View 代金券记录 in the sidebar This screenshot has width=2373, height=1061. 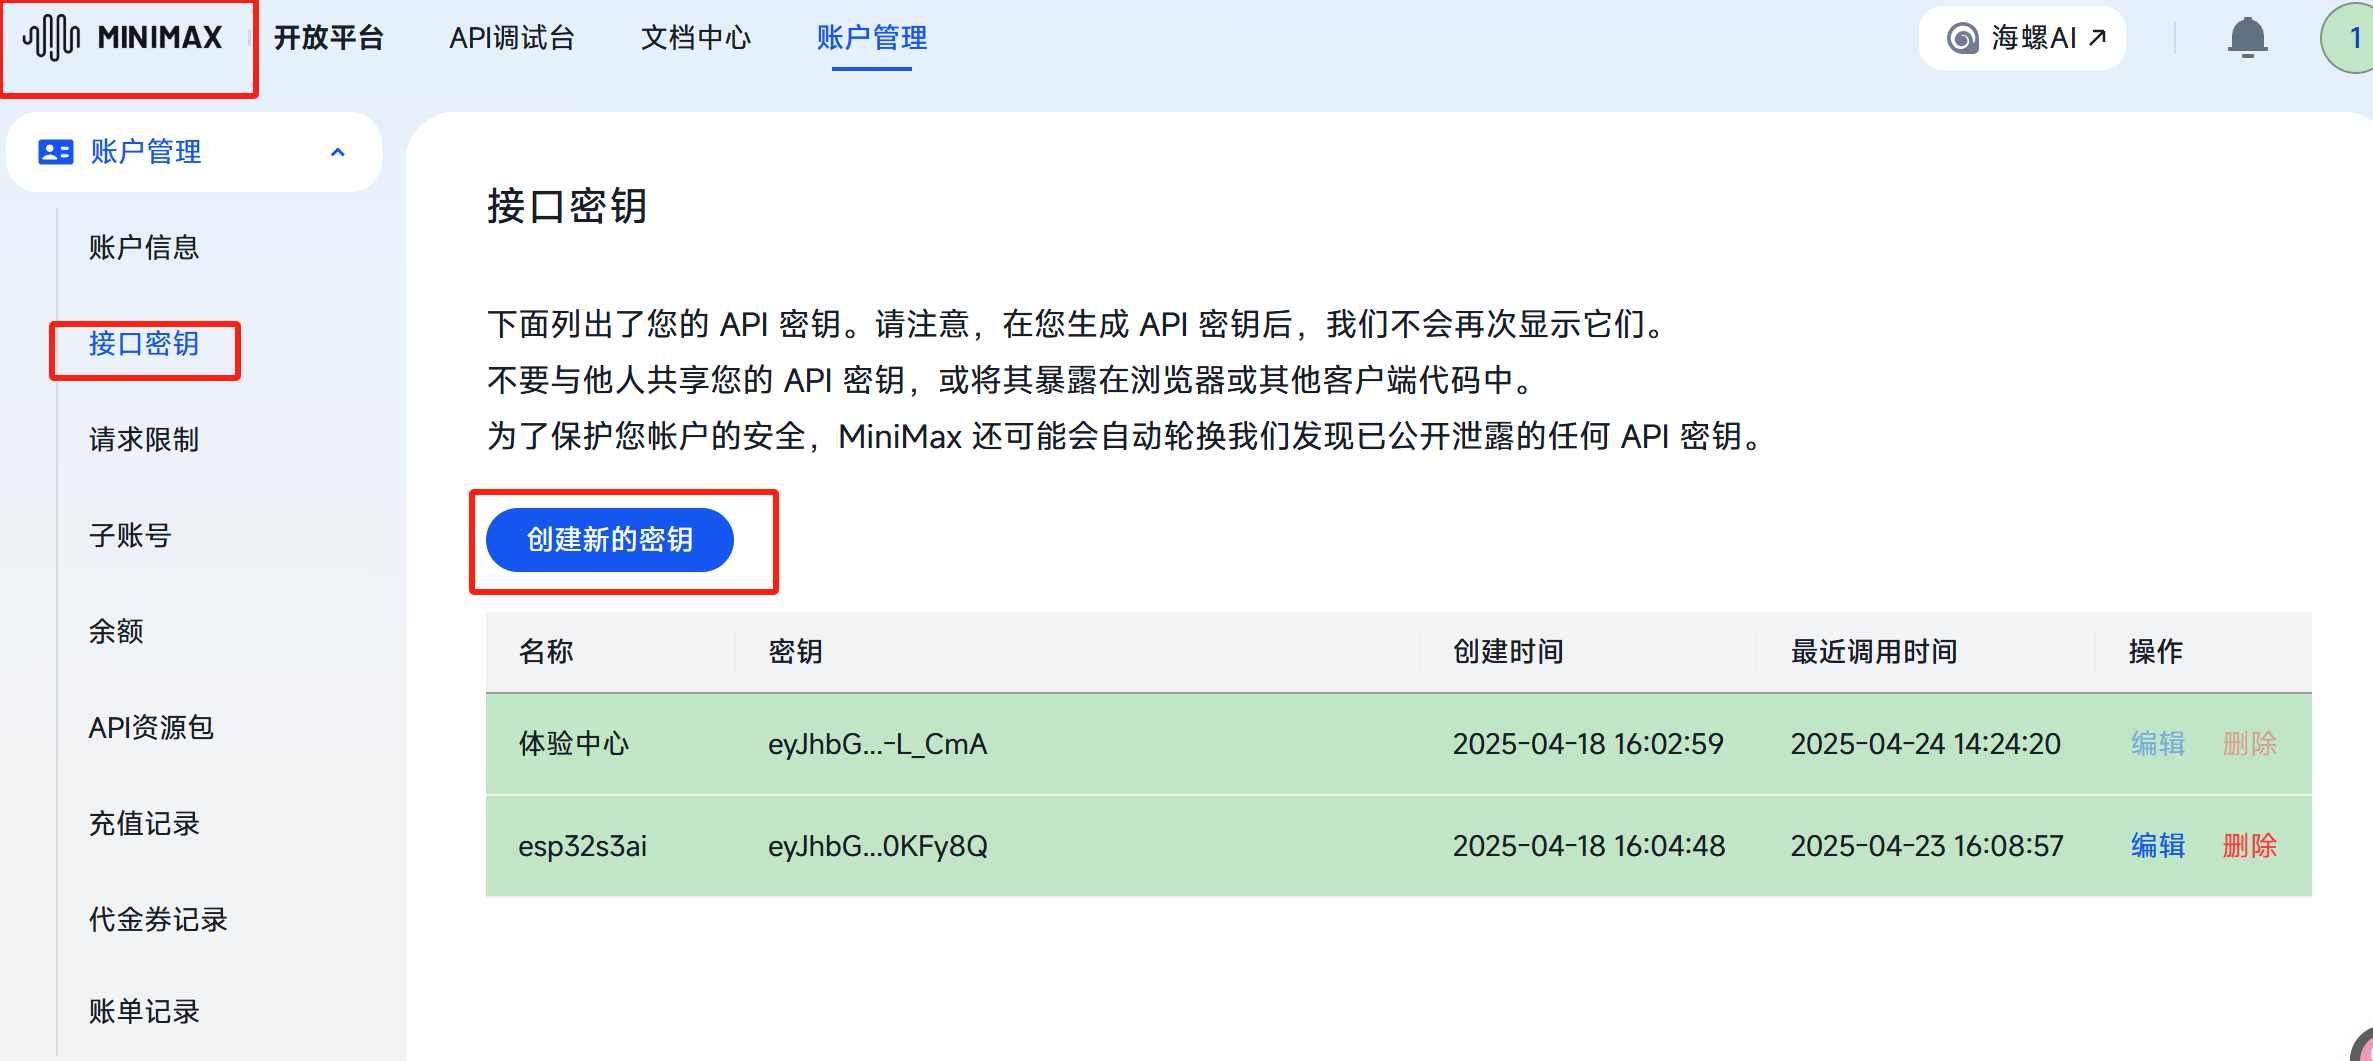point(158,919)
